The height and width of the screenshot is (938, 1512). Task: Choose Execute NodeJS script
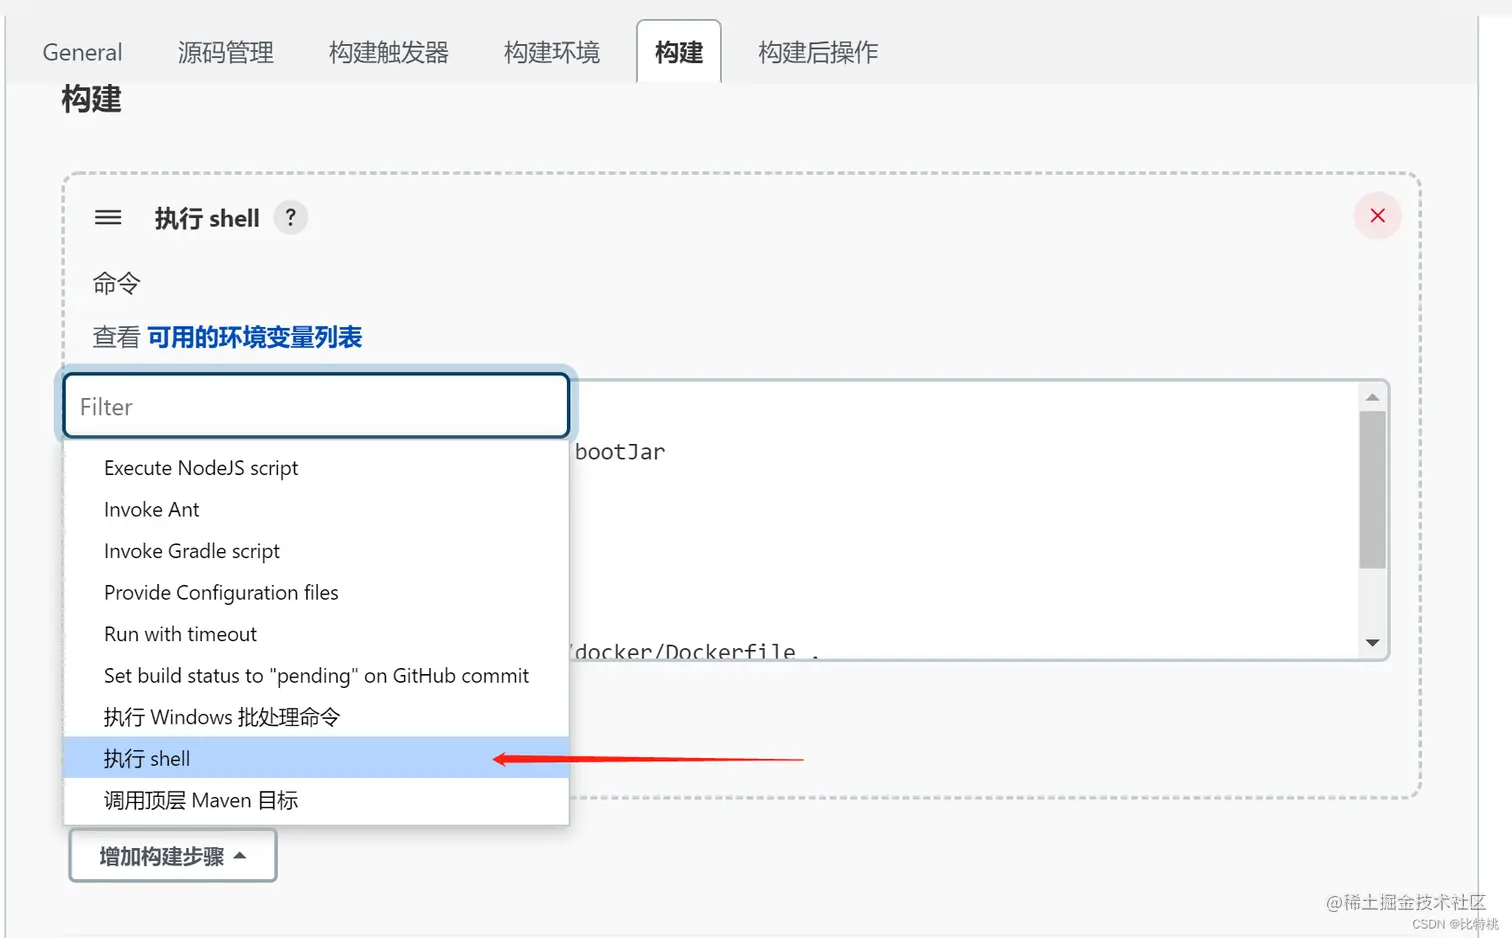(x=316, y=468)
